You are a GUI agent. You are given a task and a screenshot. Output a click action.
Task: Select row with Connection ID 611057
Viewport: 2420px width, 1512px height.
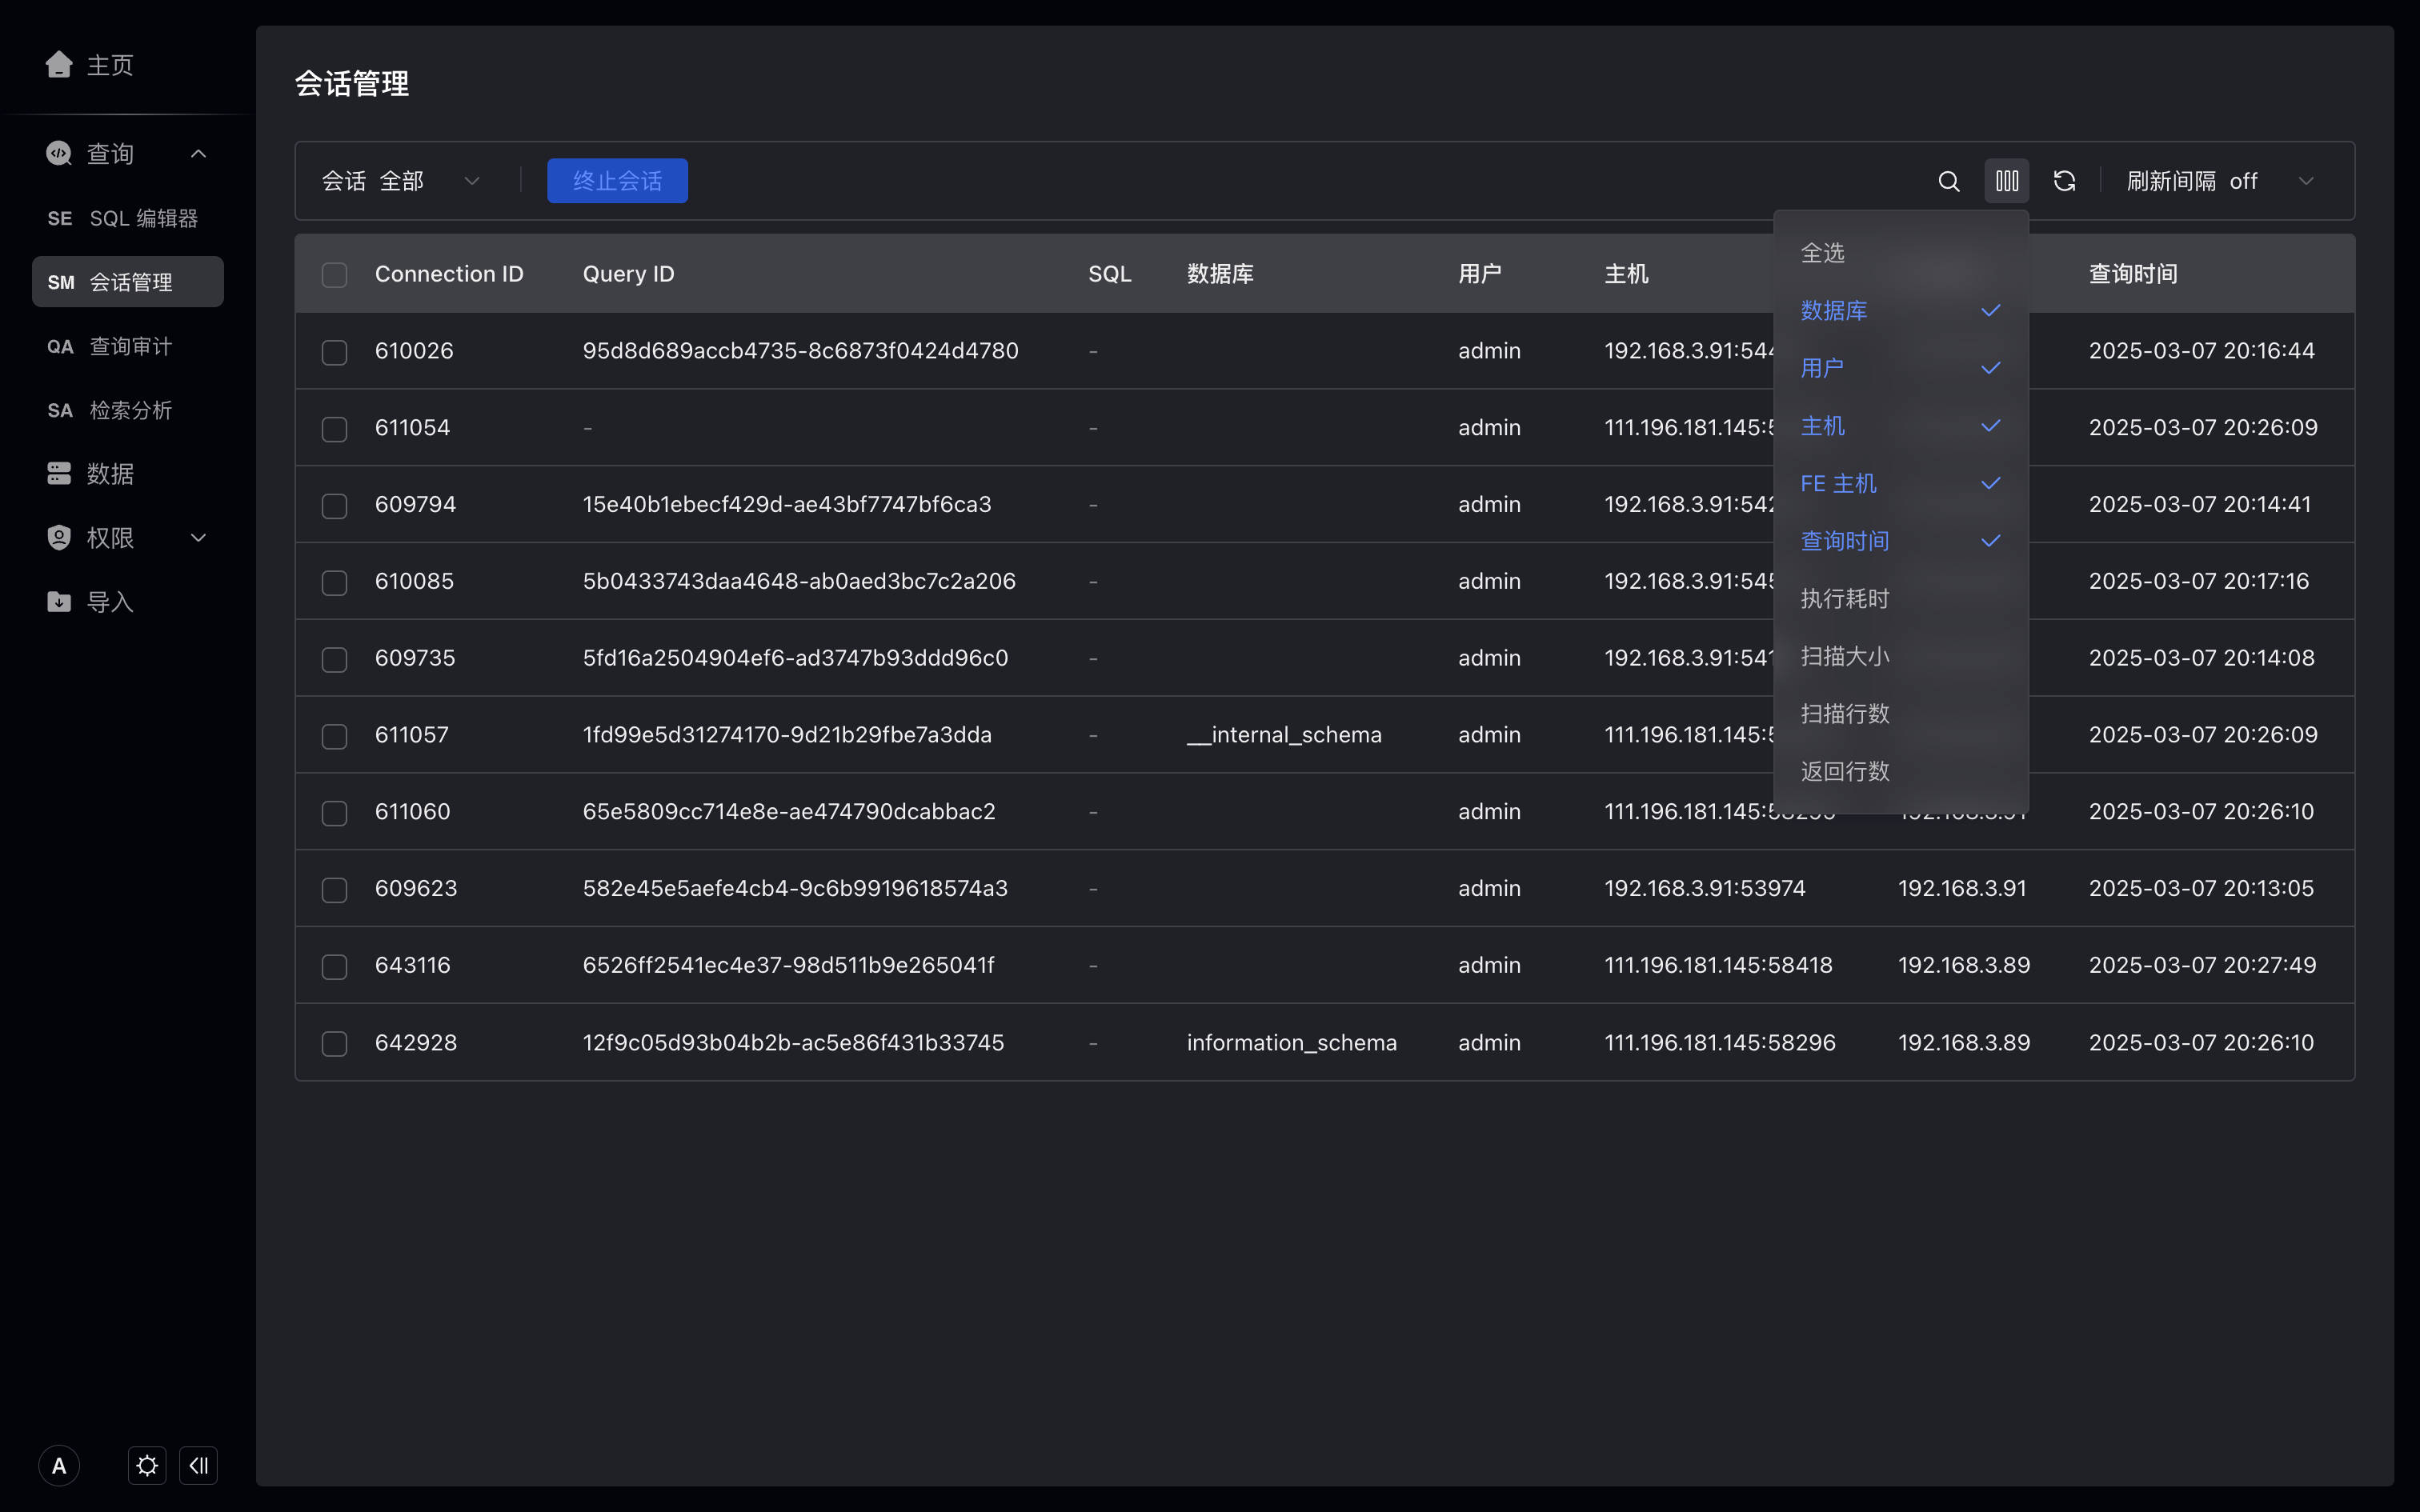(x=334, y=735)
